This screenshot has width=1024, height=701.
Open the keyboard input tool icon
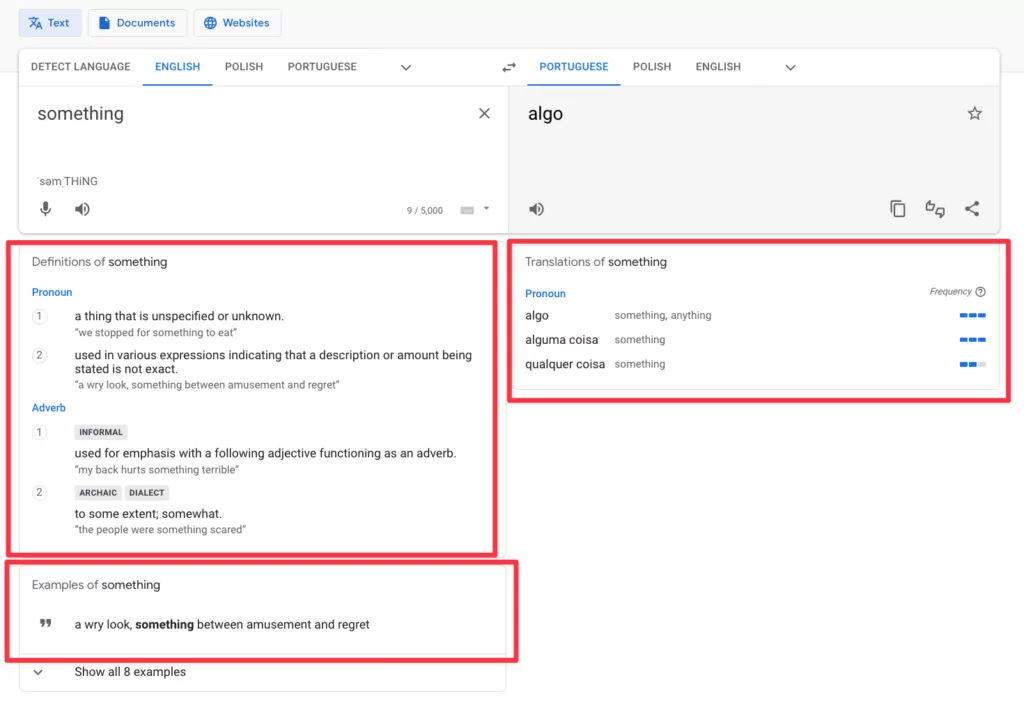pyautogui.click(x=467, y=210)
